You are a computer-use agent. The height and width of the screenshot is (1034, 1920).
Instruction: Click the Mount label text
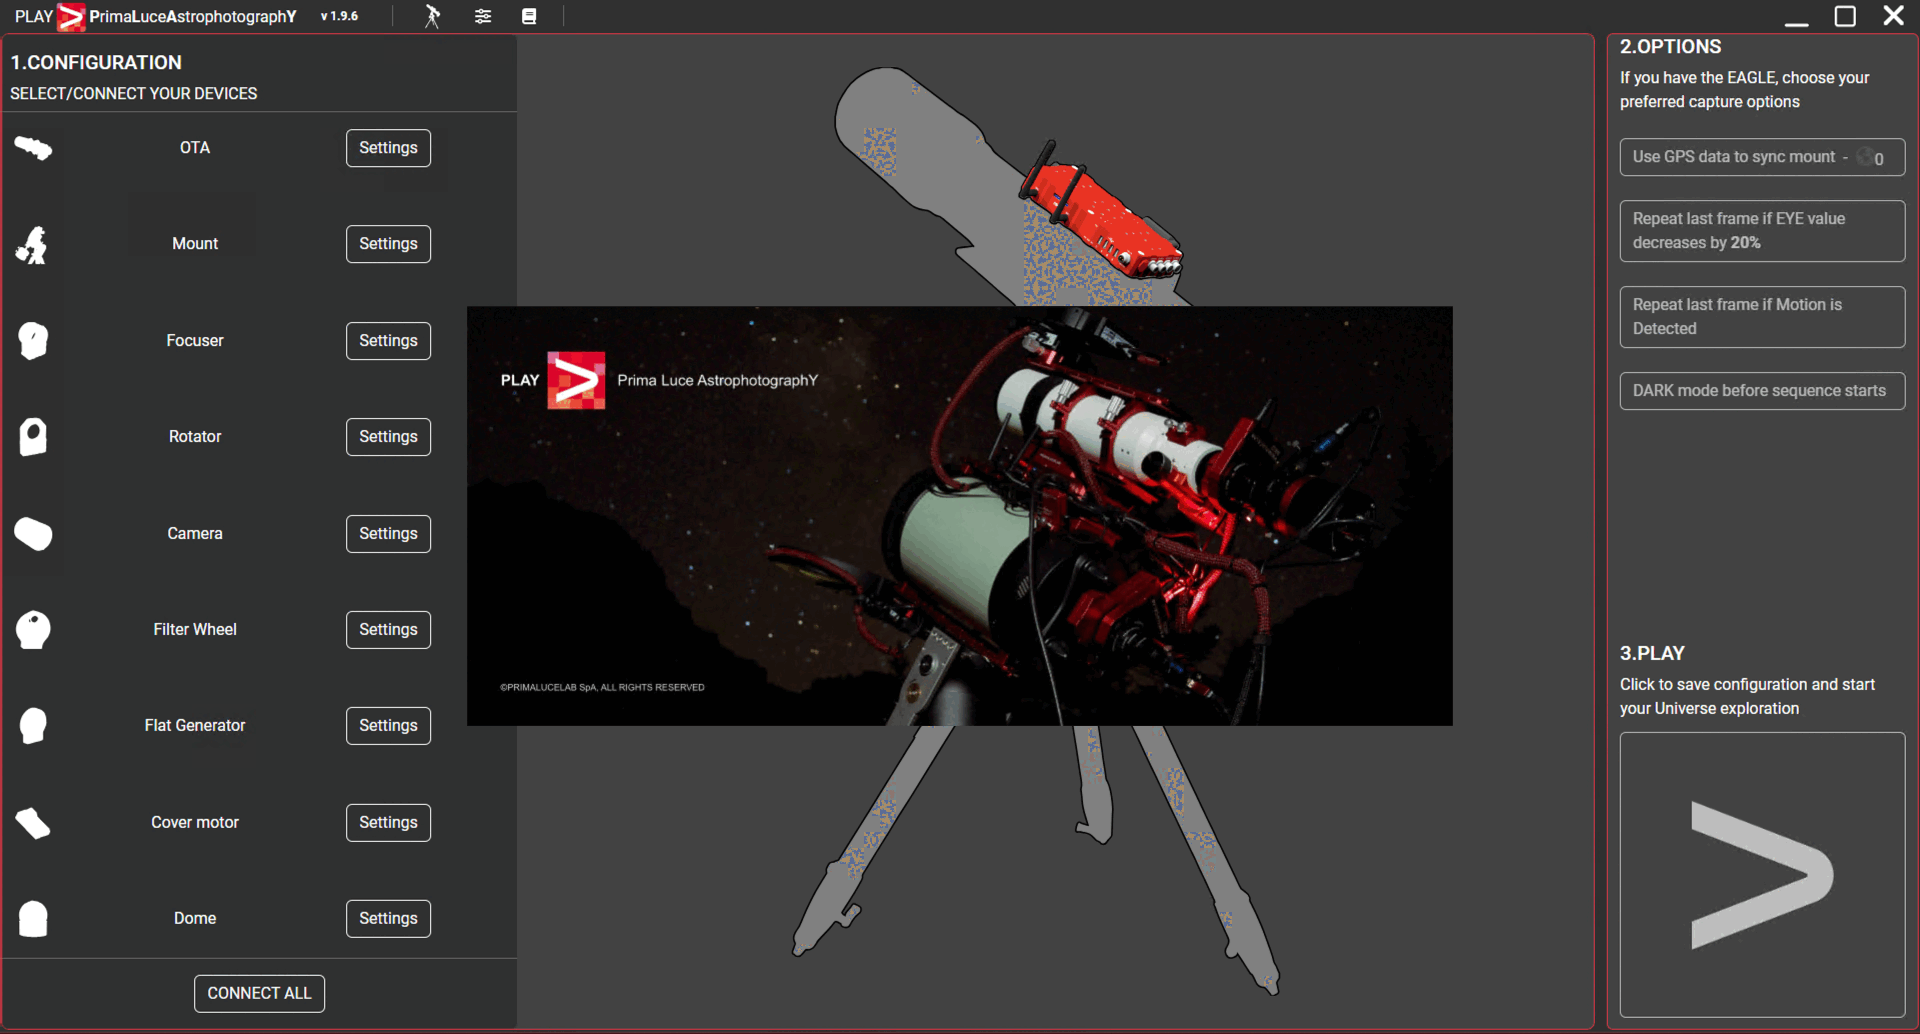tap(195, 244)
